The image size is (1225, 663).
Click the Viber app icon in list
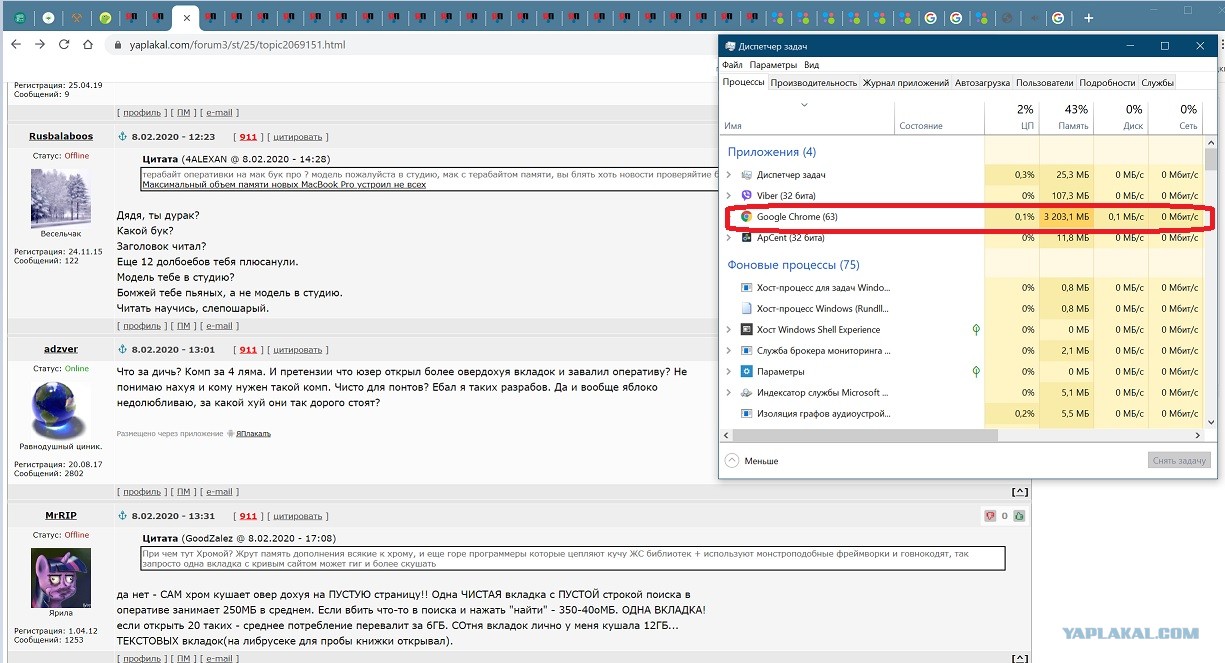(x=746, y=196)
